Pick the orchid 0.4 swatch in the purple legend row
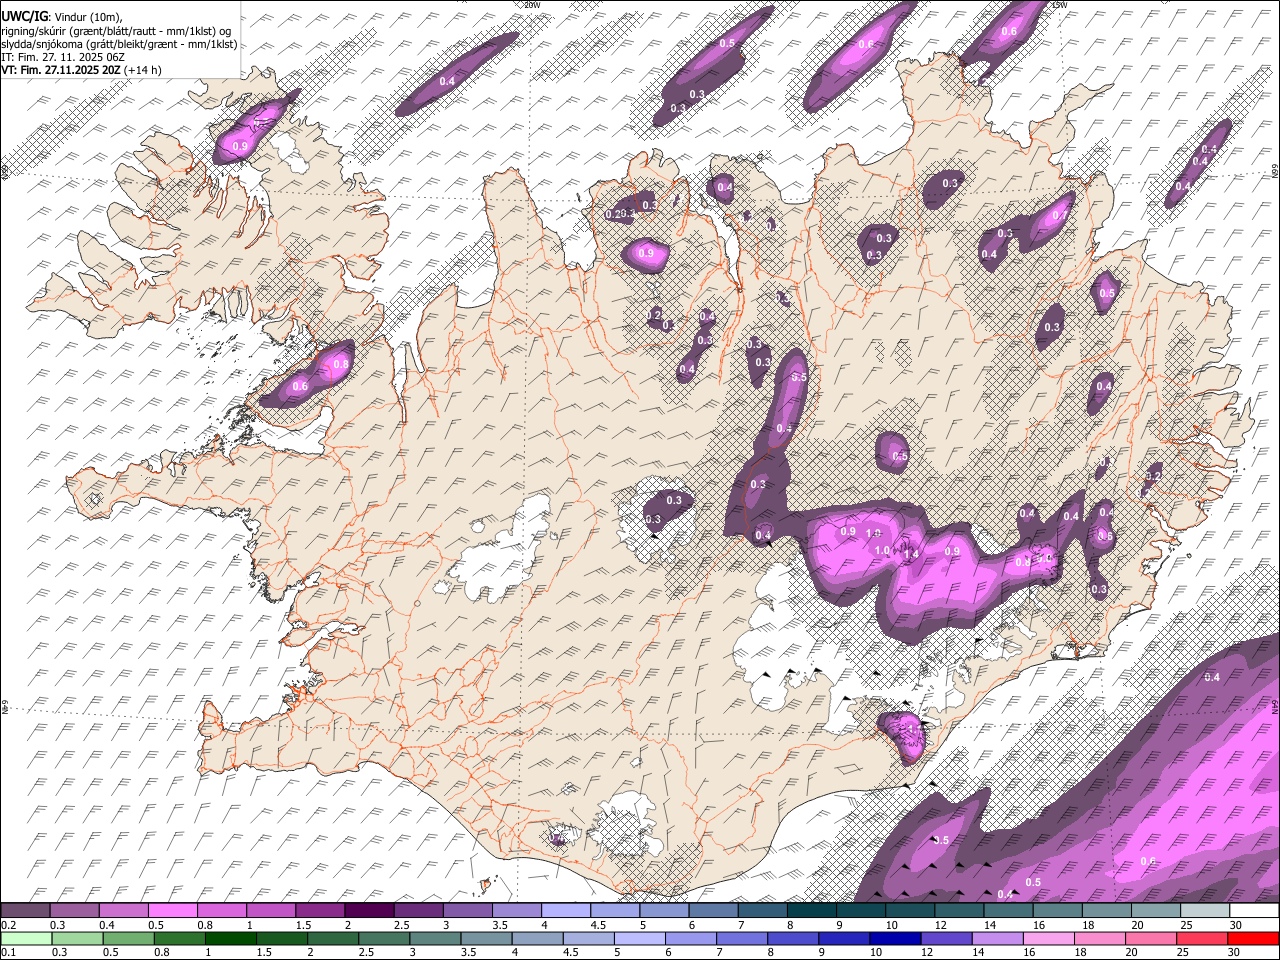Image resolution: width=1280 pixels, height=960 pixels. pos(123,911)
